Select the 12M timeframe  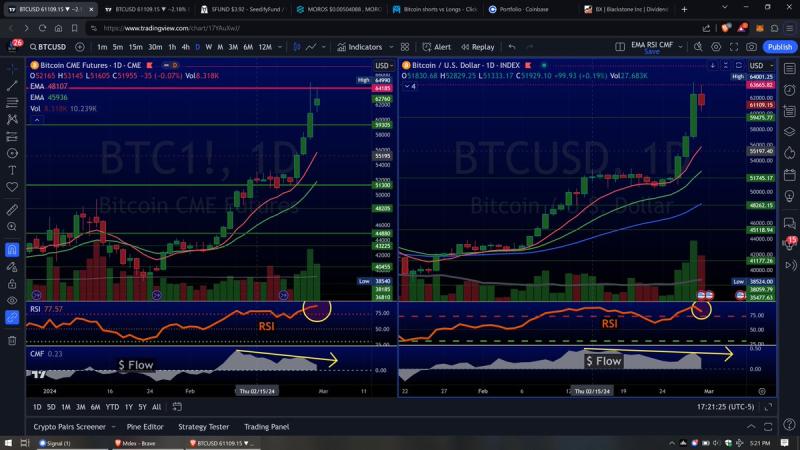(265, 47)
